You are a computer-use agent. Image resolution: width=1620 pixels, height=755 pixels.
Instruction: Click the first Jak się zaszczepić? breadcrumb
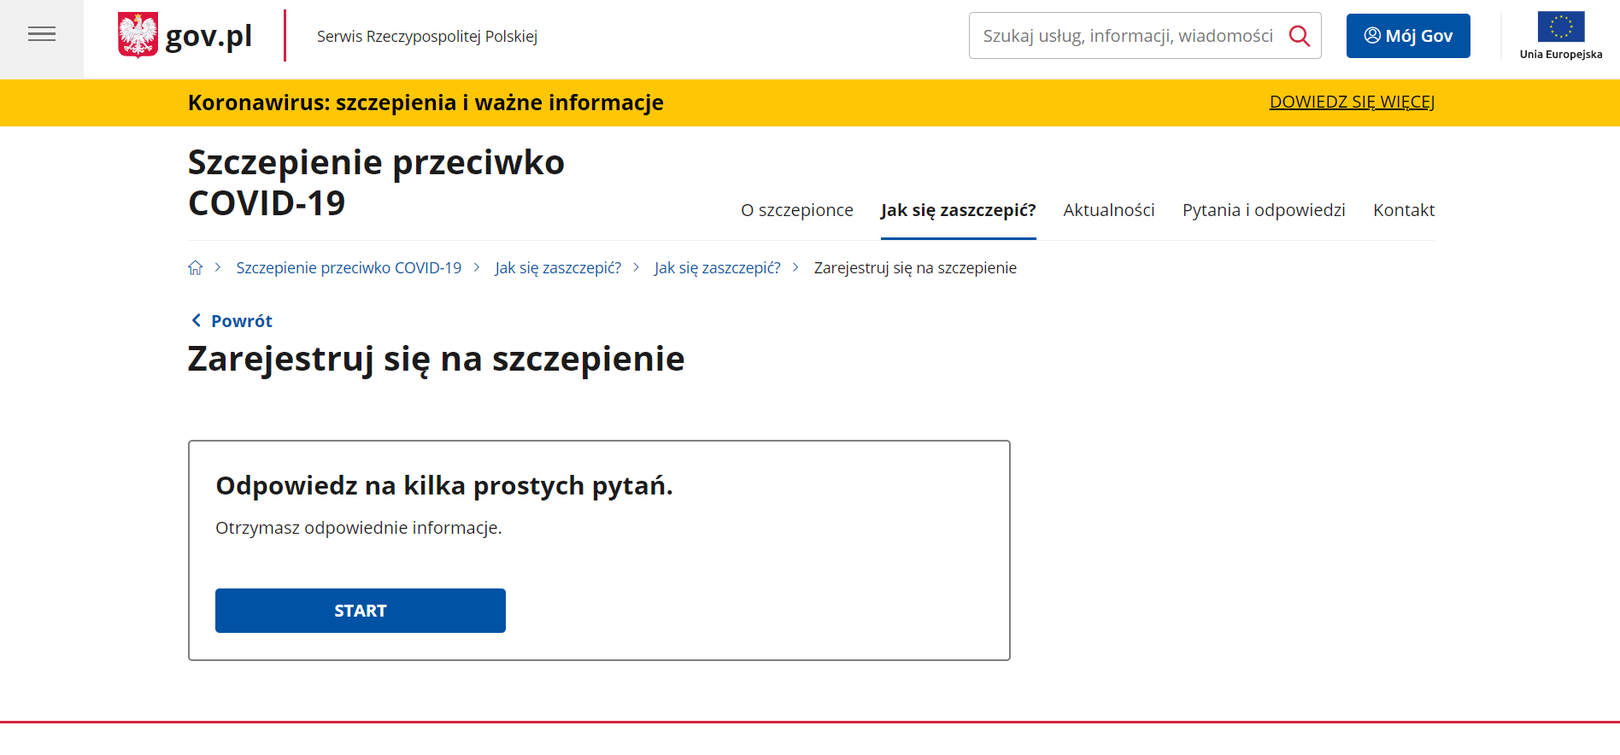pos(557,268)
